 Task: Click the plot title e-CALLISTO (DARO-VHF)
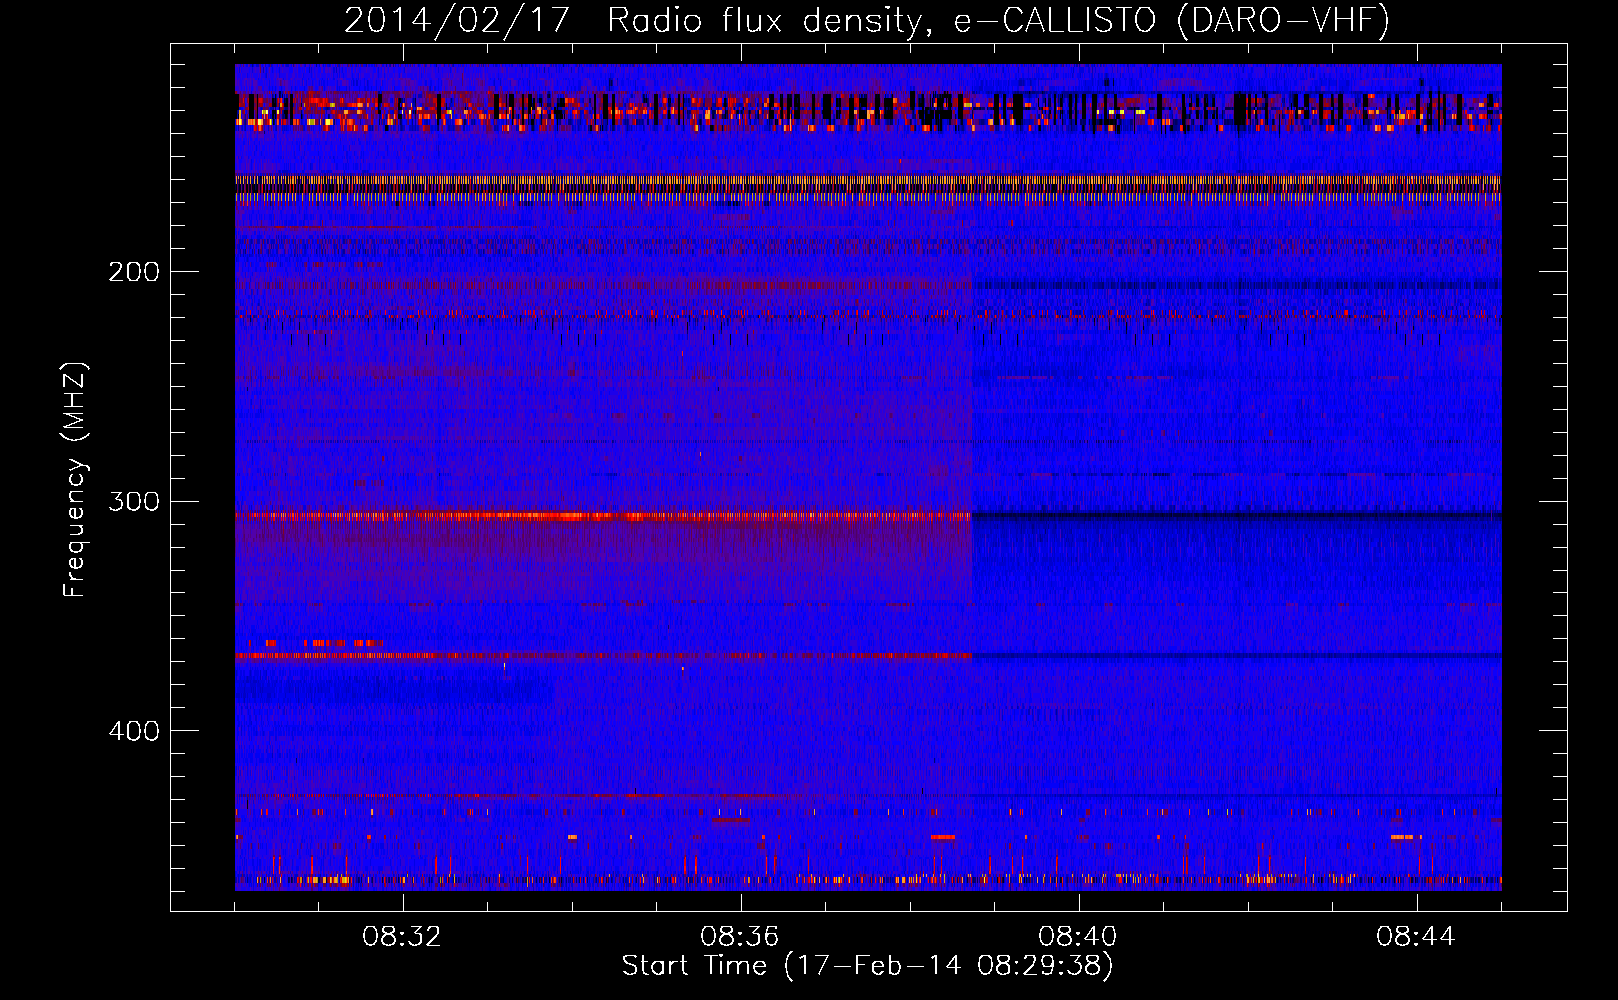(1171, 20)
